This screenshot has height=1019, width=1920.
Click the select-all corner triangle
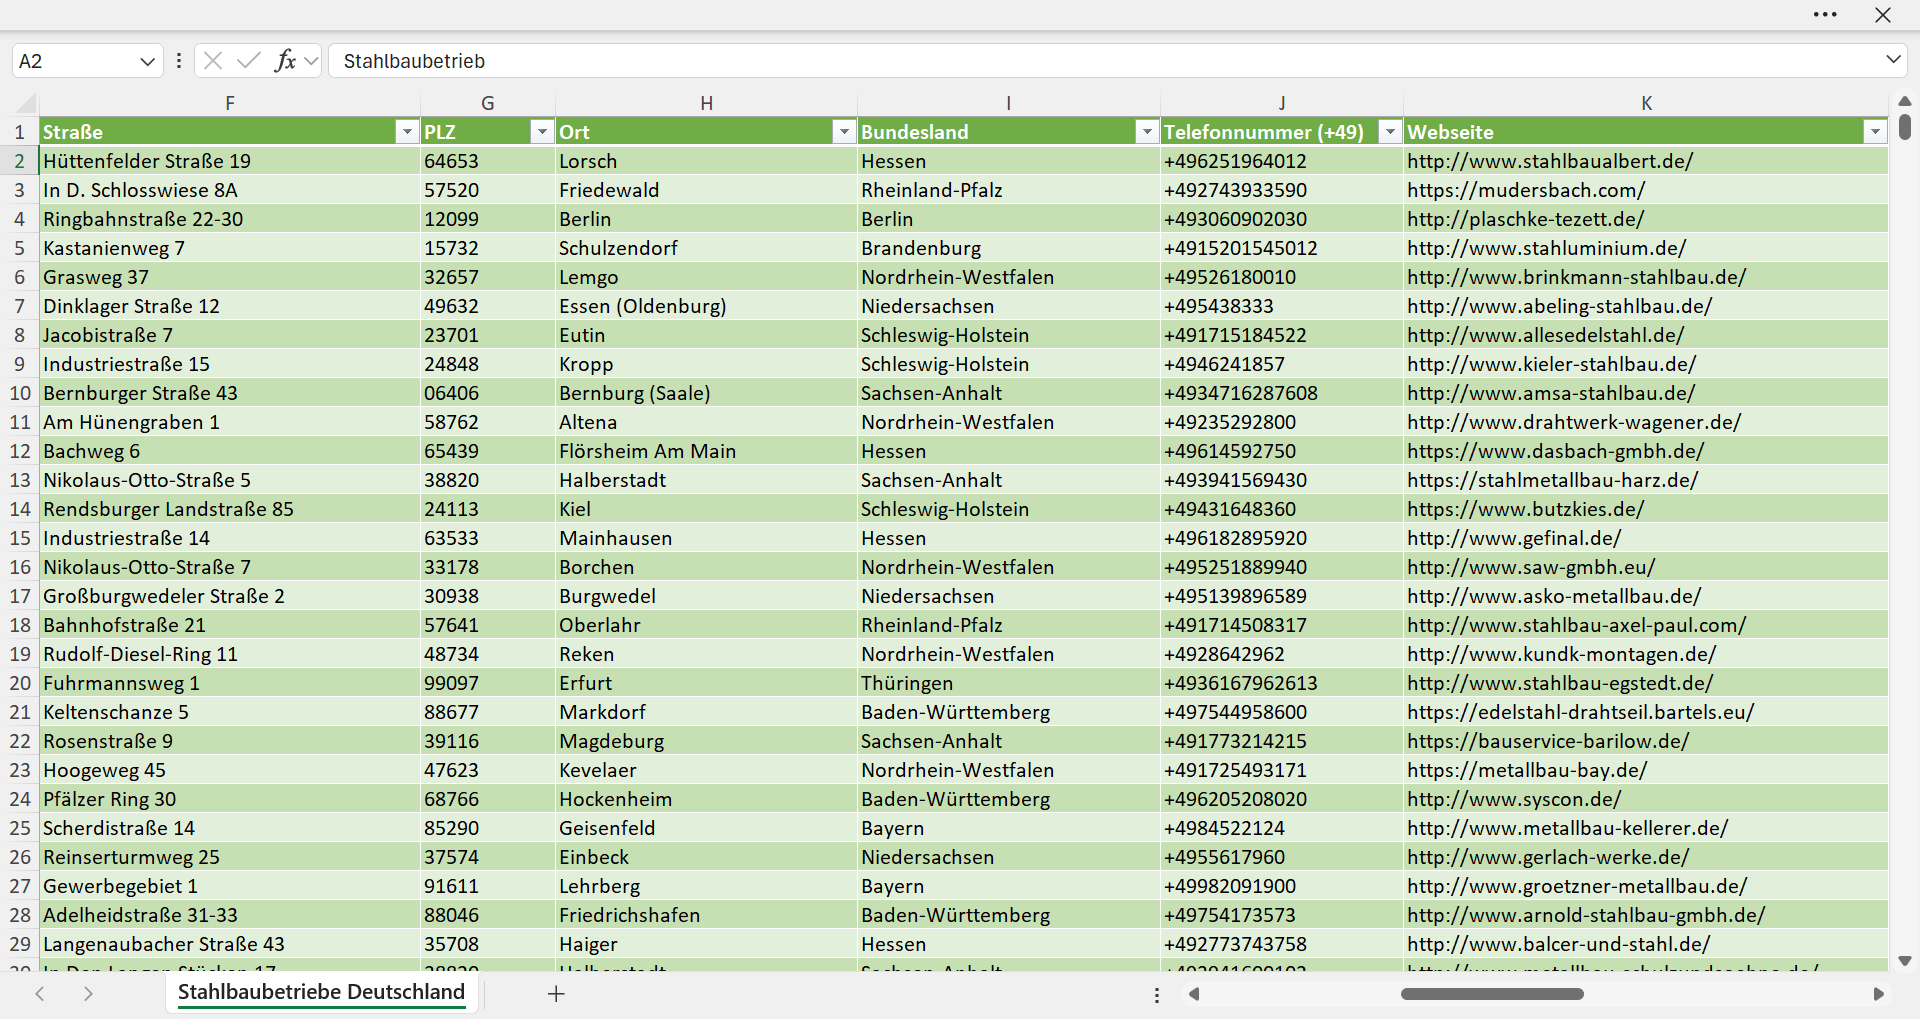(x=27, y=103)
